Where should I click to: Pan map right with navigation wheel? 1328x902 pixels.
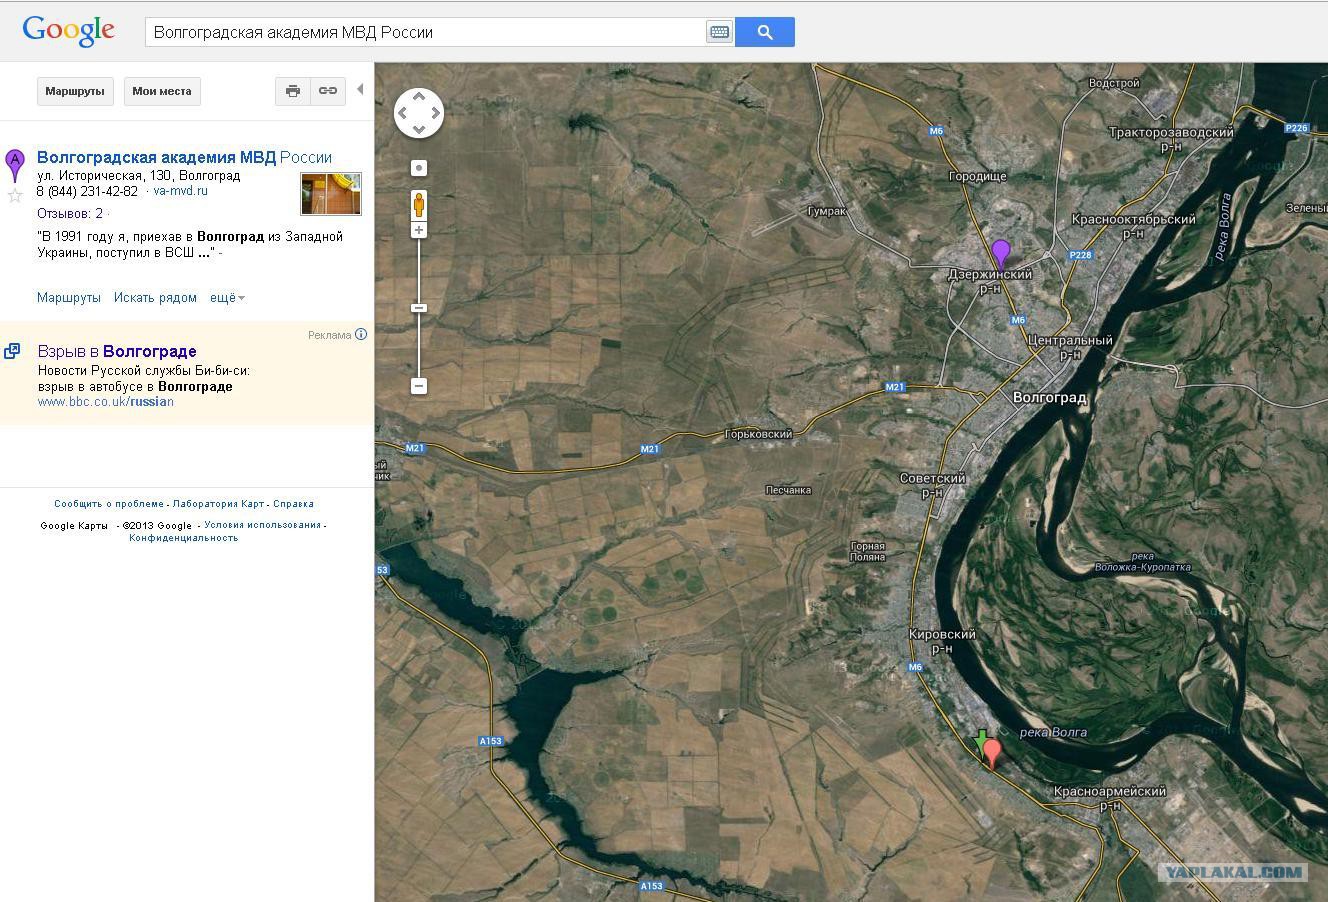coord(436,113)
